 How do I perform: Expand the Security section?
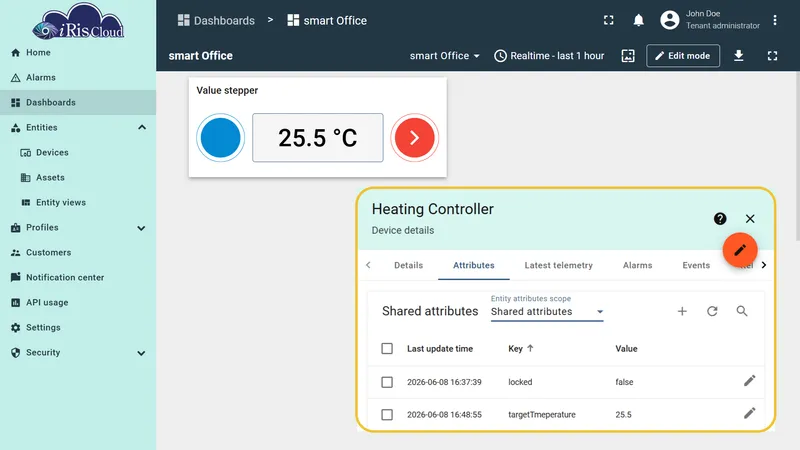141,353
